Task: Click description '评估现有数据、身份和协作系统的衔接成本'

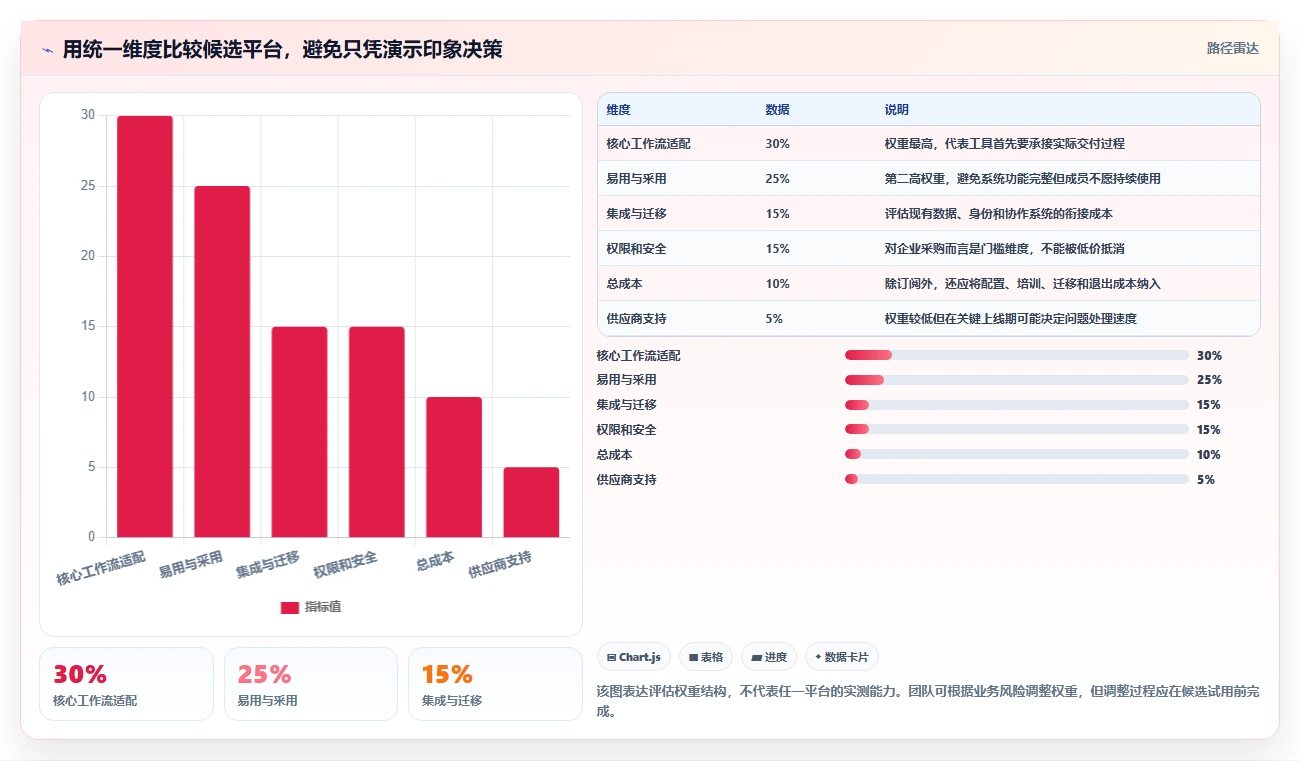Action: (x=998, y=214)
